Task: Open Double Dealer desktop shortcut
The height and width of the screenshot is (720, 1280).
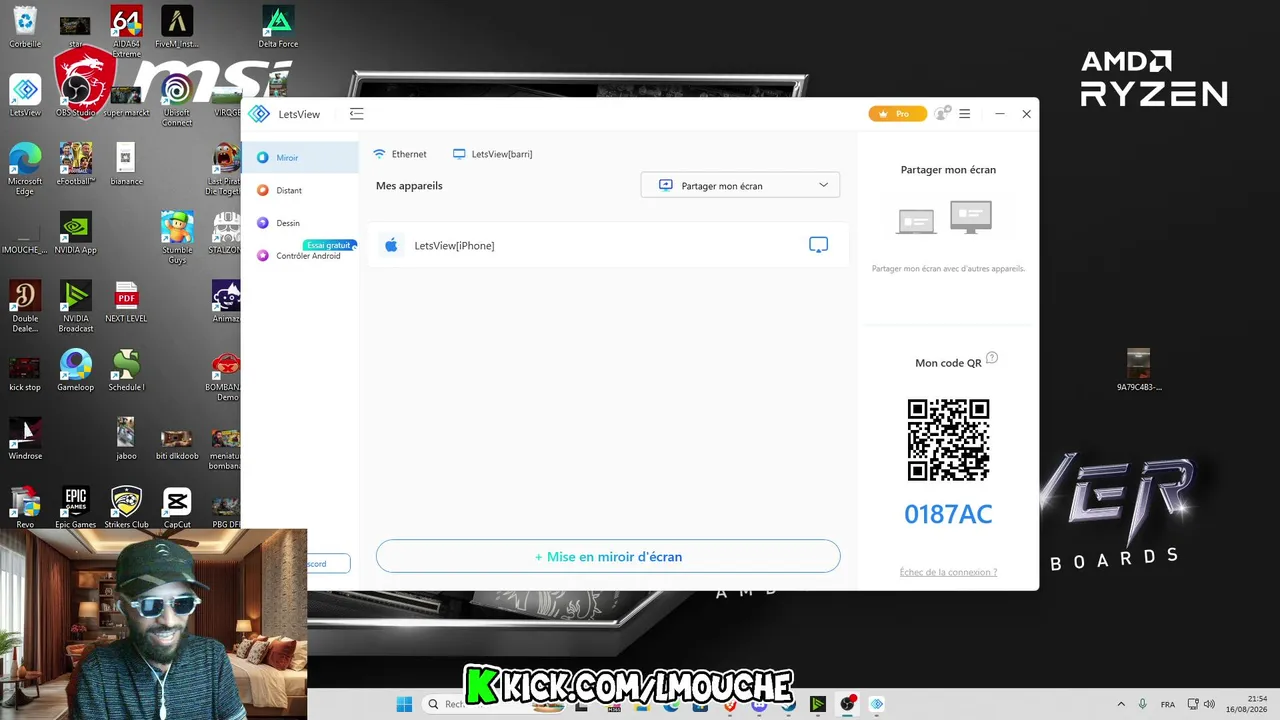Action: click(x=25, y=307)
